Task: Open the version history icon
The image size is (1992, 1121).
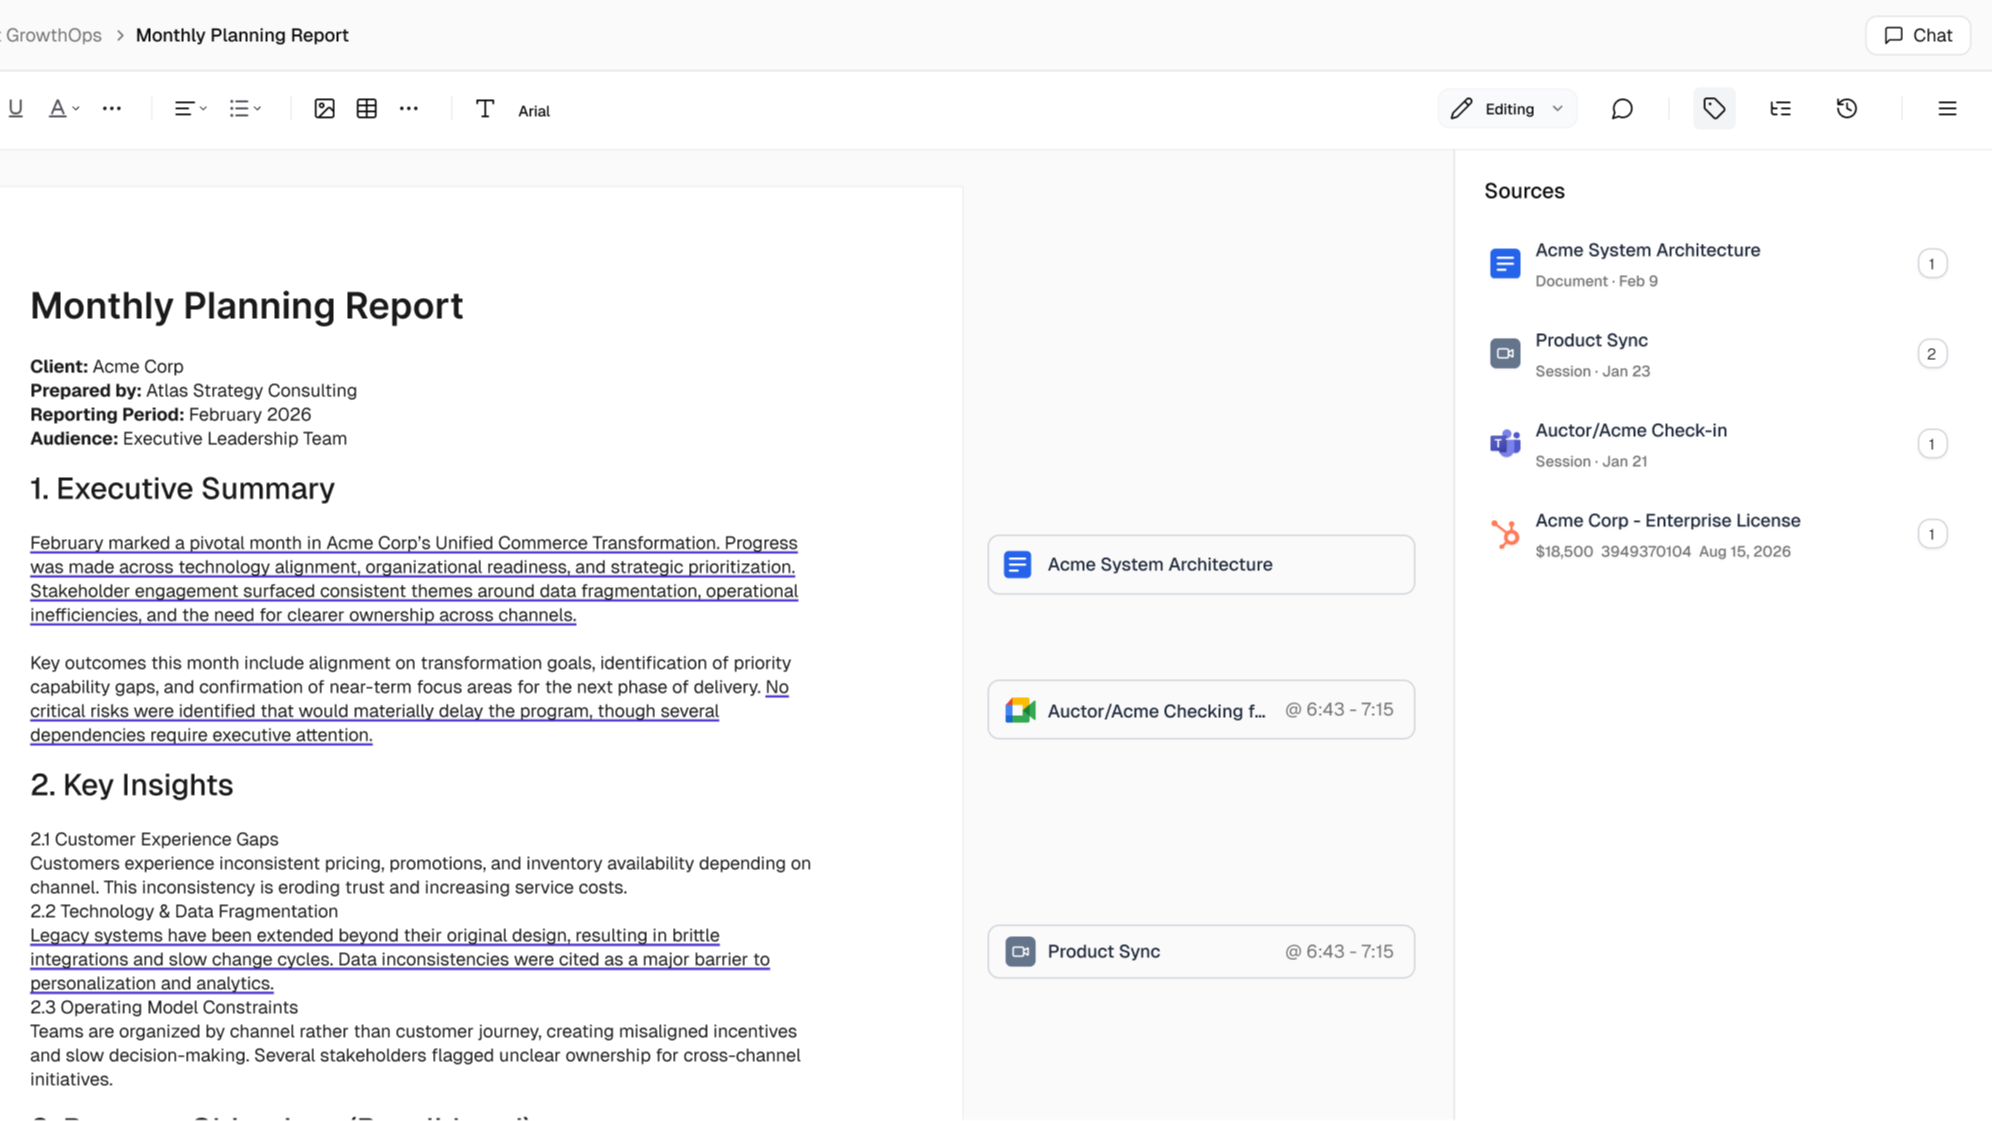Action: 1847,109
